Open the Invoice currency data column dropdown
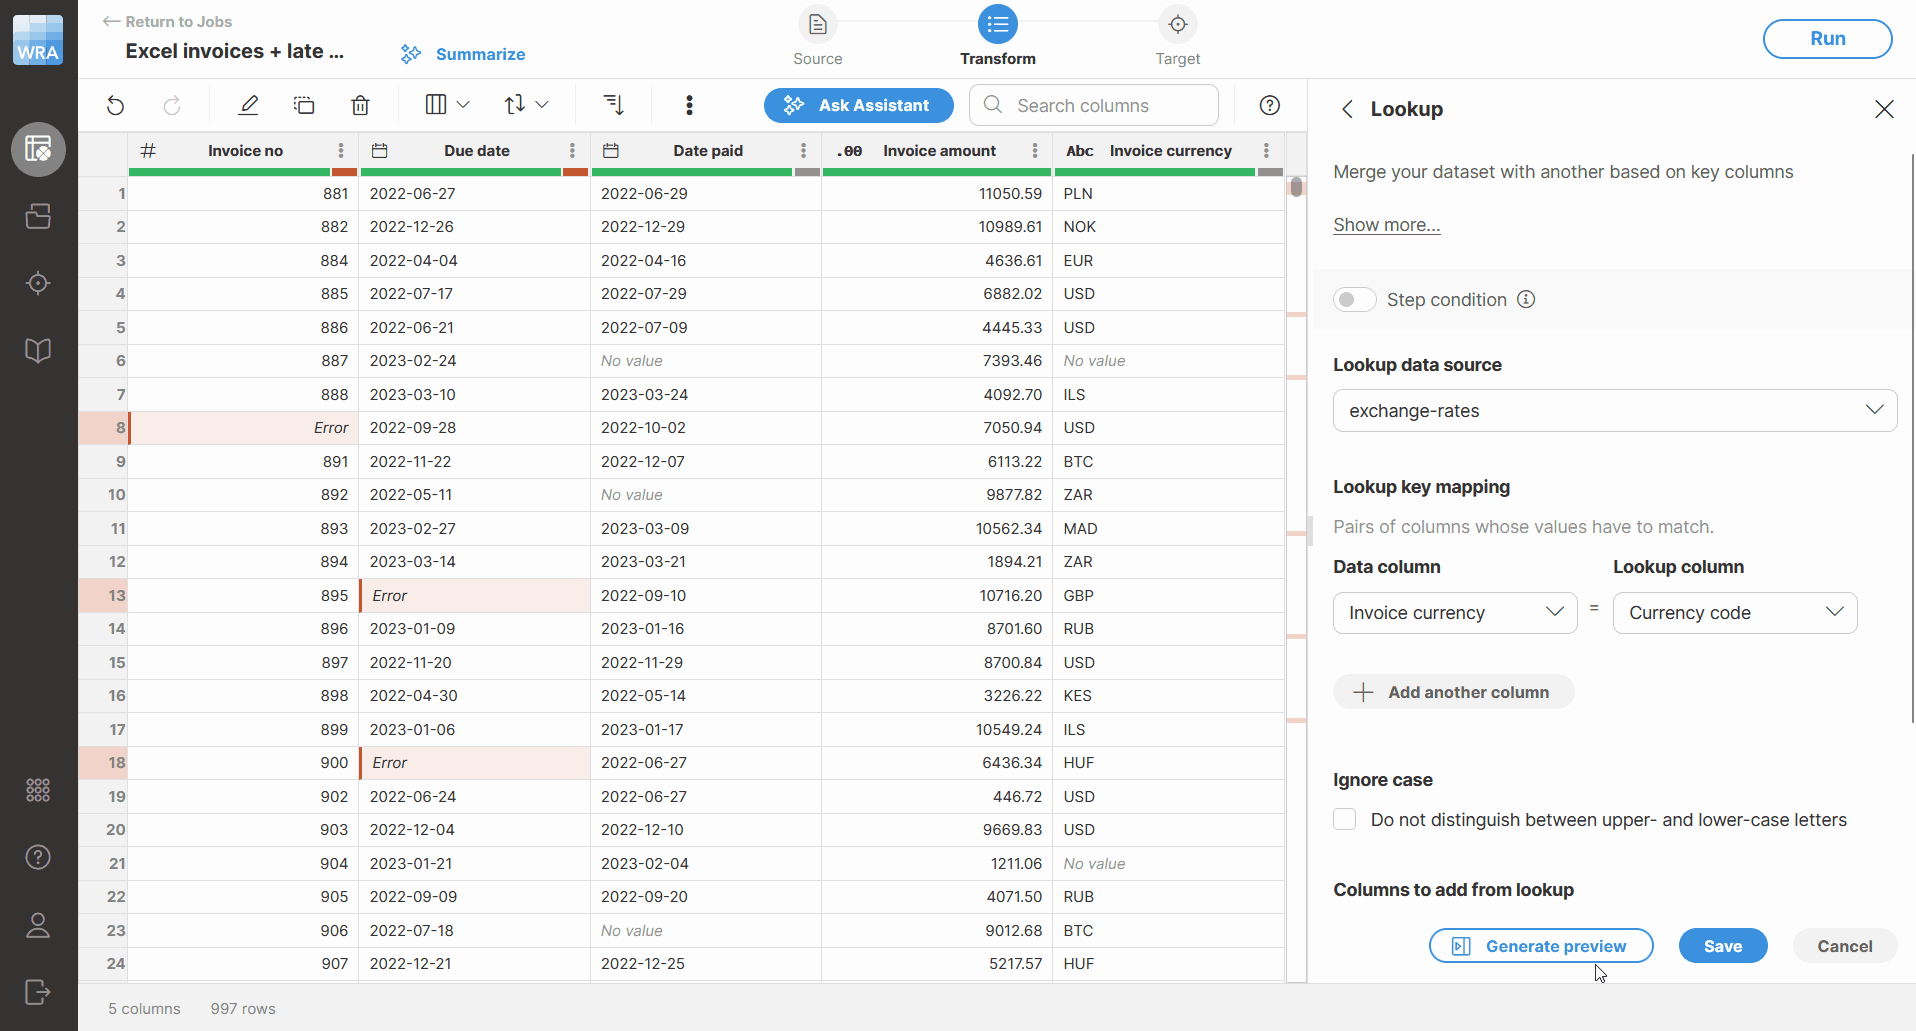 [x=1454, y=613]
